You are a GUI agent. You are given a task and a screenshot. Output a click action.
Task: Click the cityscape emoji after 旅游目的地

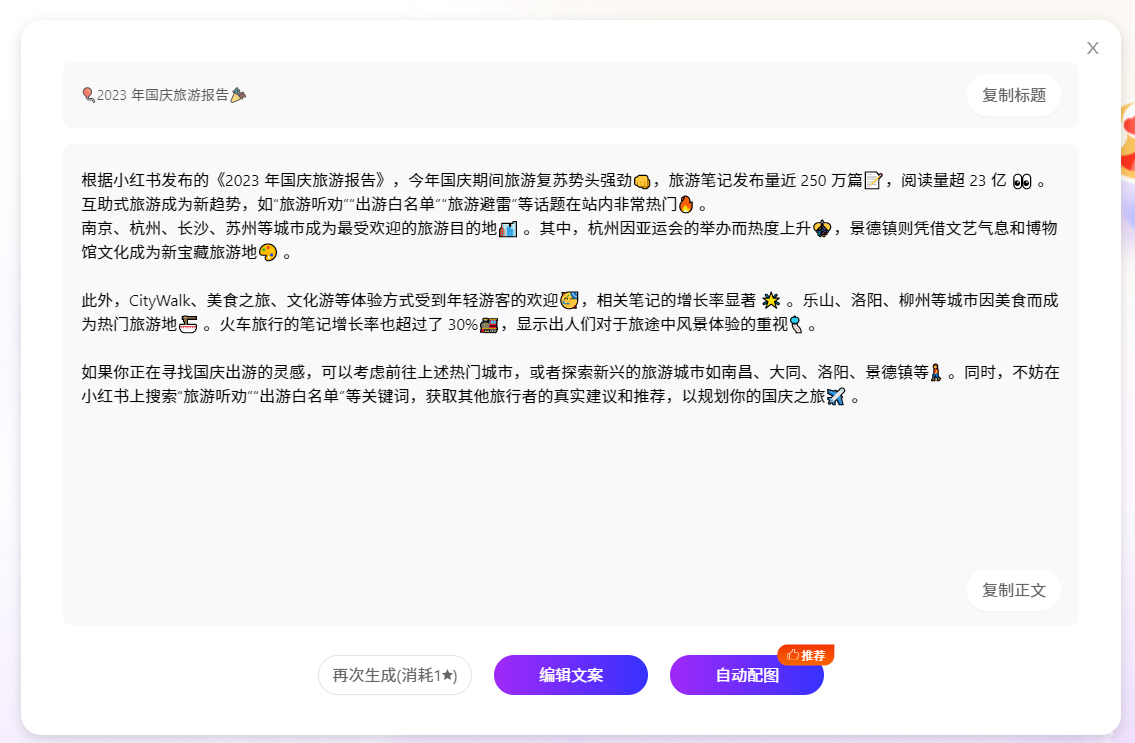pos(508,229)
